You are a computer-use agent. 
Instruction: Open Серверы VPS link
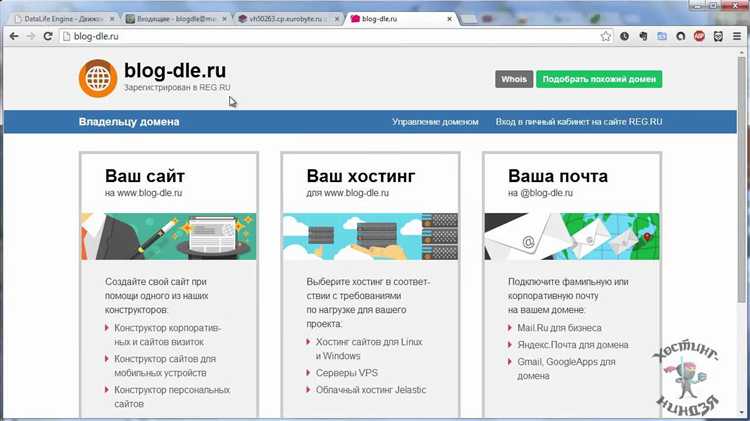(347, 373)
